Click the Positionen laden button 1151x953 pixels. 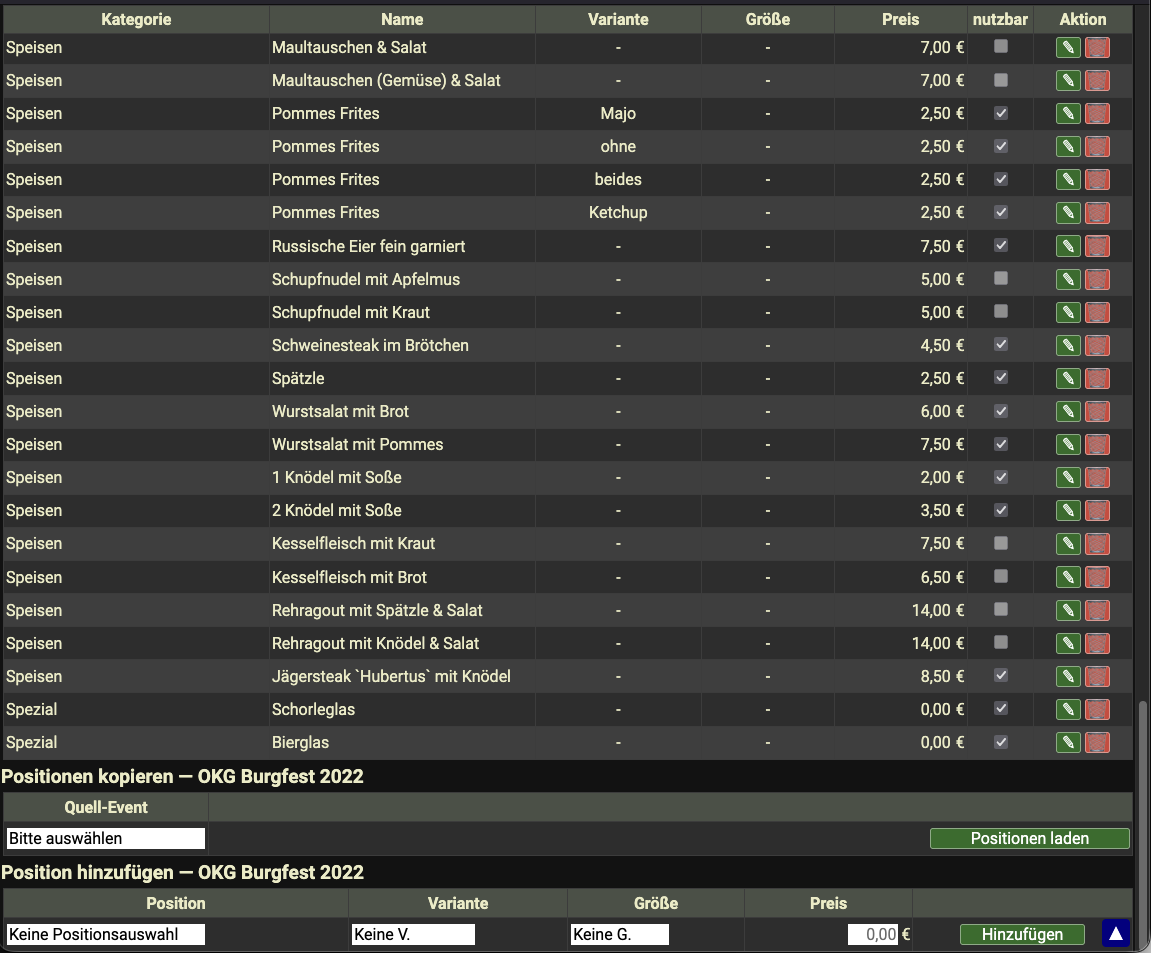[1029, 838]
